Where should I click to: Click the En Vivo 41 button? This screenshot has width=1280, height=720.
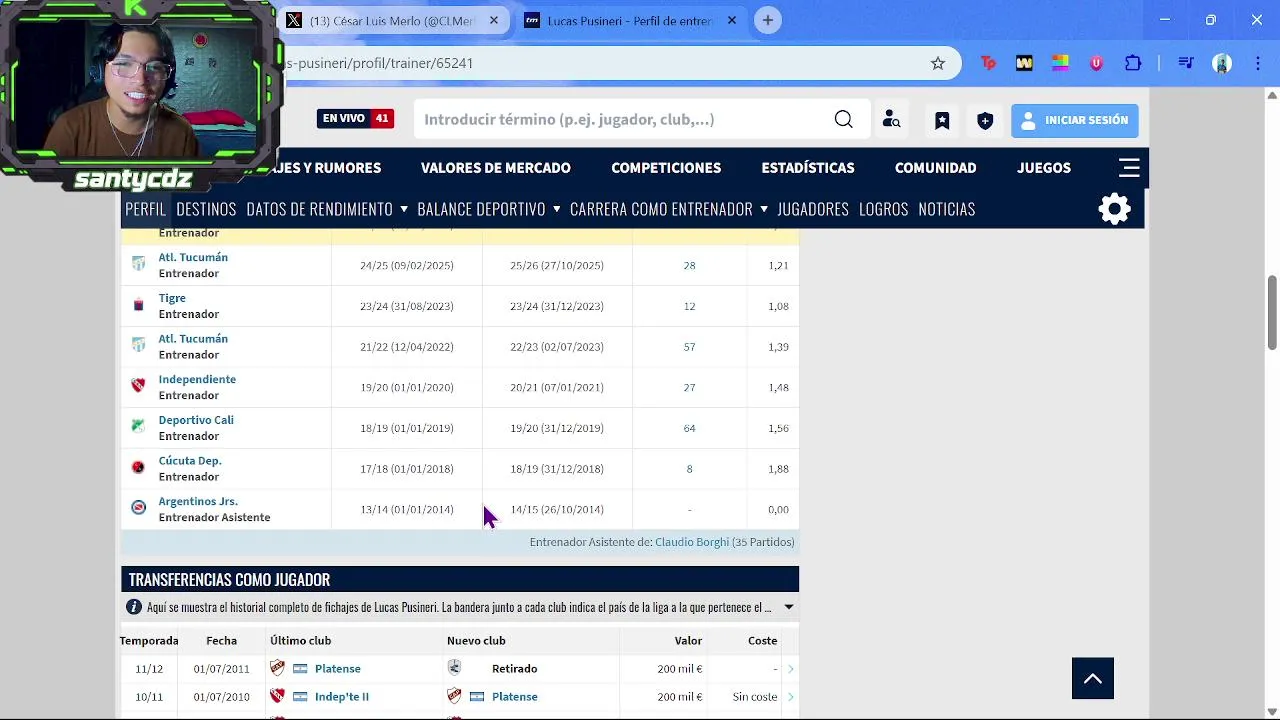click(x=355, y=118)
